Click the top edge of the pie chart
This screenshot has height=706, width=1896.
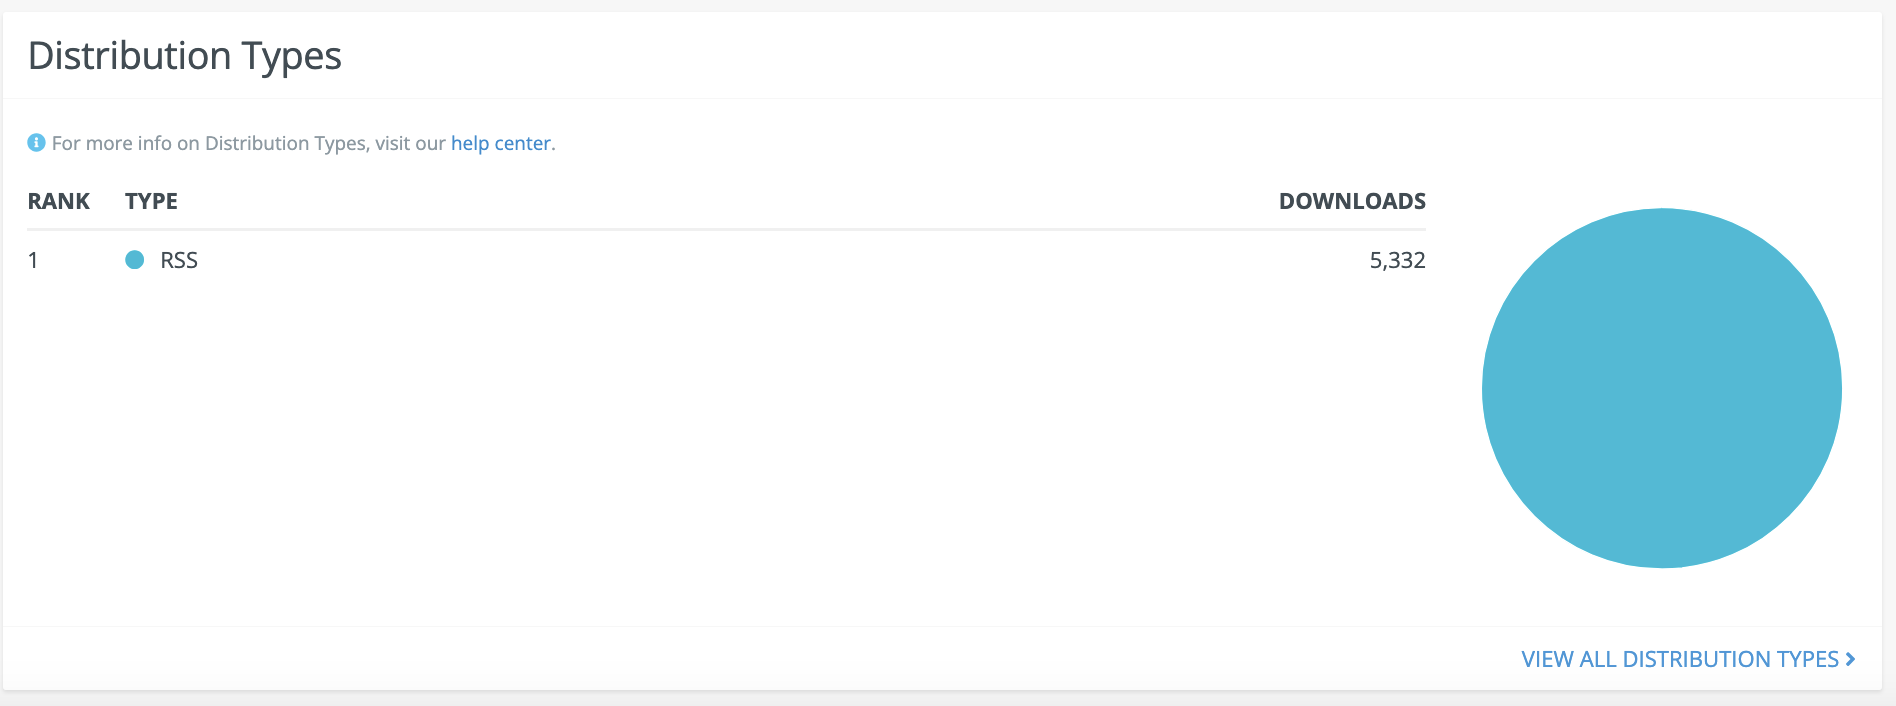click(1662, 214)
